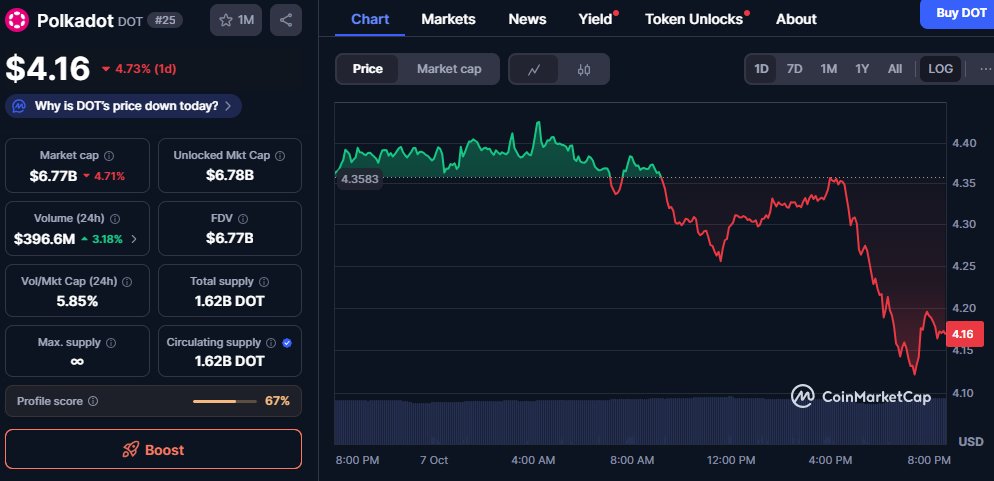
Task: Go to the Token Unlocks tab
Action: pyautogui.click(x=694, y=19)
